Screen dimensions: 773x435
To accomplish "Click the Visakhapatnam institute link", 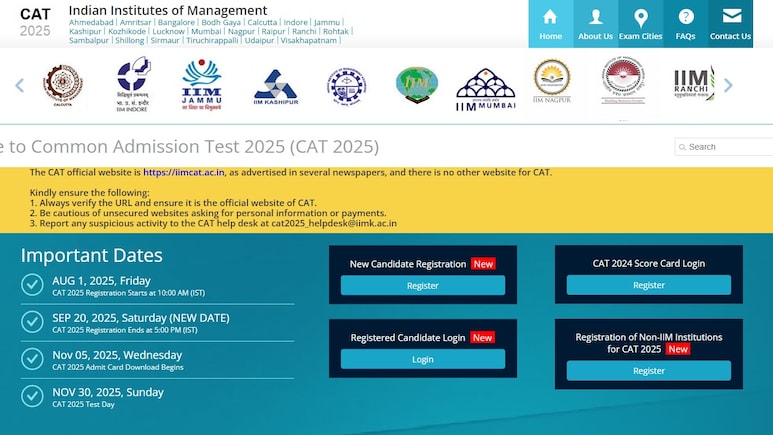I will (x=309, y=40).
